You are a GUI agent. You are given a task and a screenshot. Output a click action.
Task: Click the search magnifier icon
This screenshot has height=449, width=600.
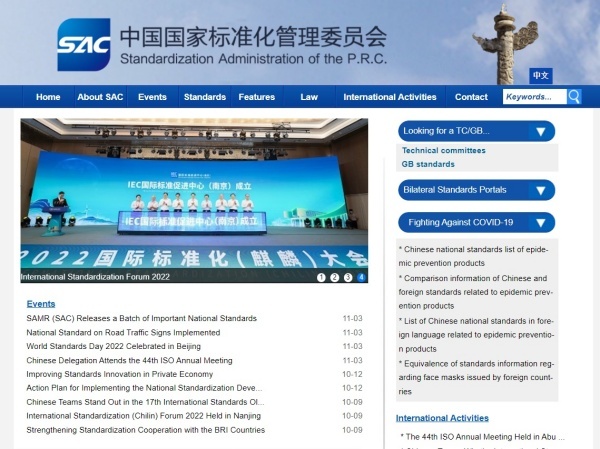574,97
